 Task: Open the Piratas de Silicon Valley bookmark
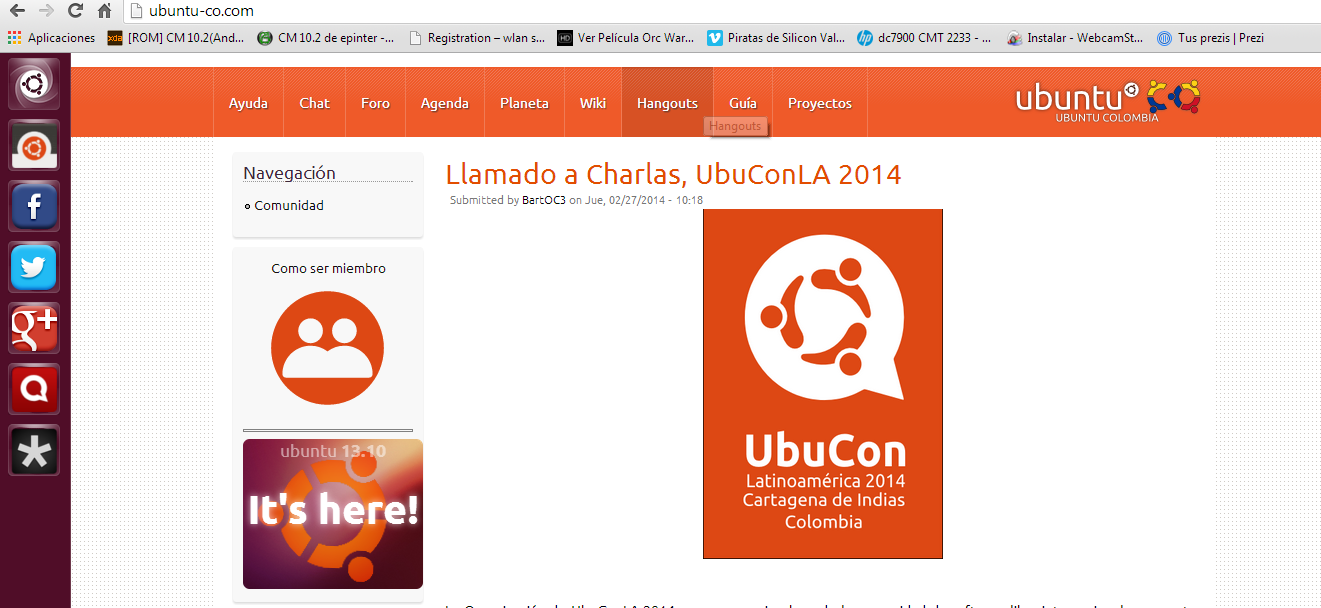(776, 38)
